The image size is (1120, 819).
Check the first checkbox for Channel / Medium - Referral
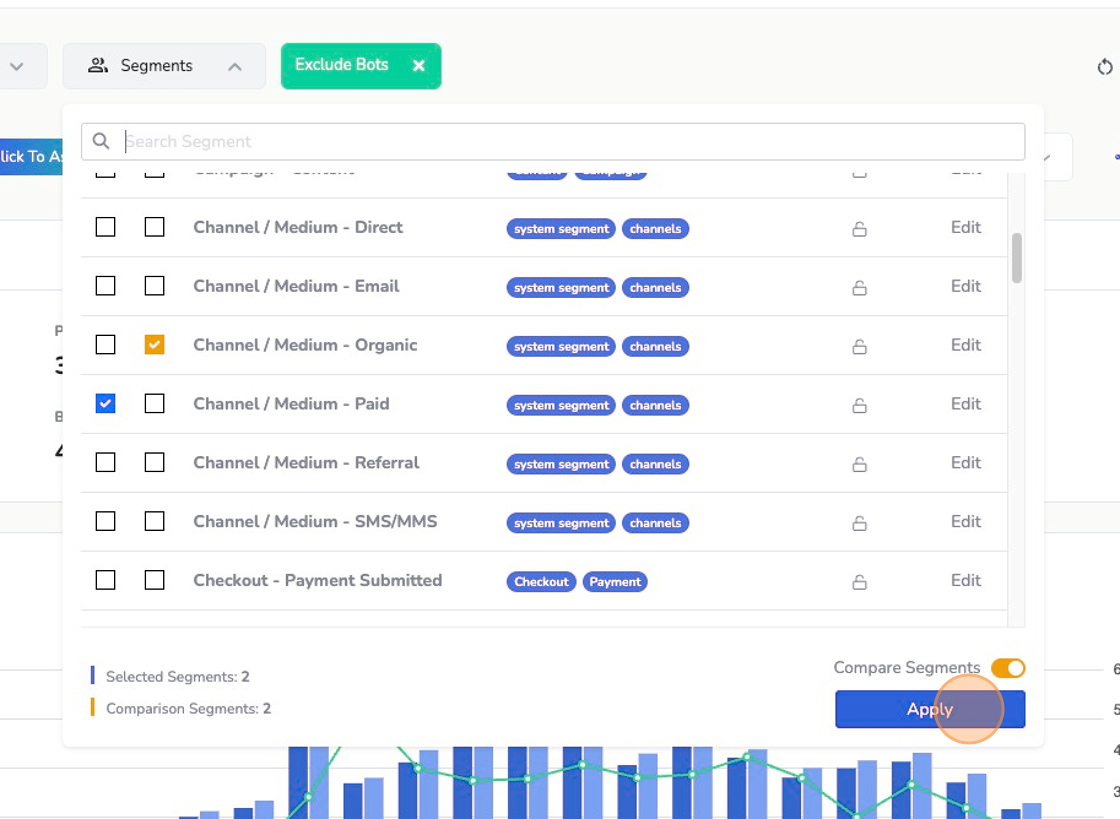pyautogui.click(x=105, y=462)
